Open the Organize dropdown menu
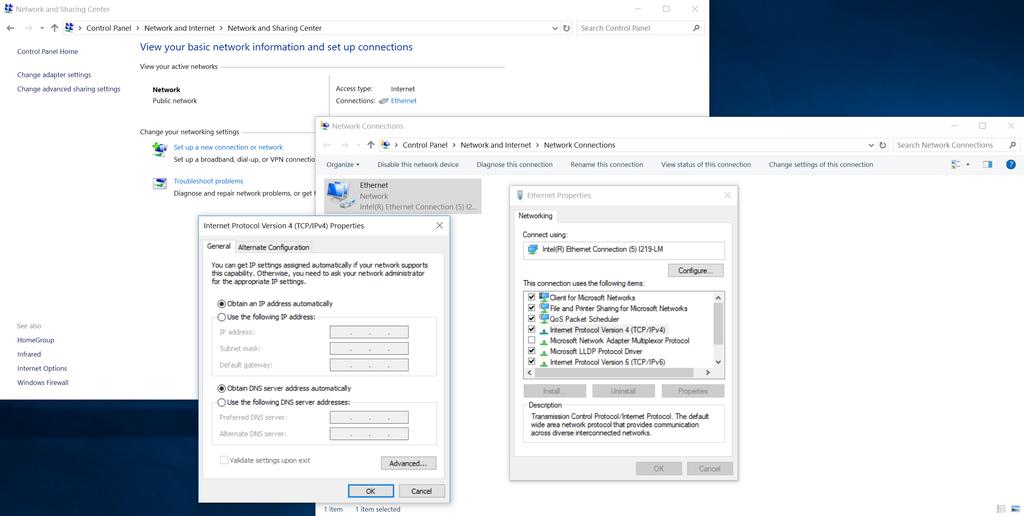The width and height of the screenshot is (1024, 516). coord(343,165)
